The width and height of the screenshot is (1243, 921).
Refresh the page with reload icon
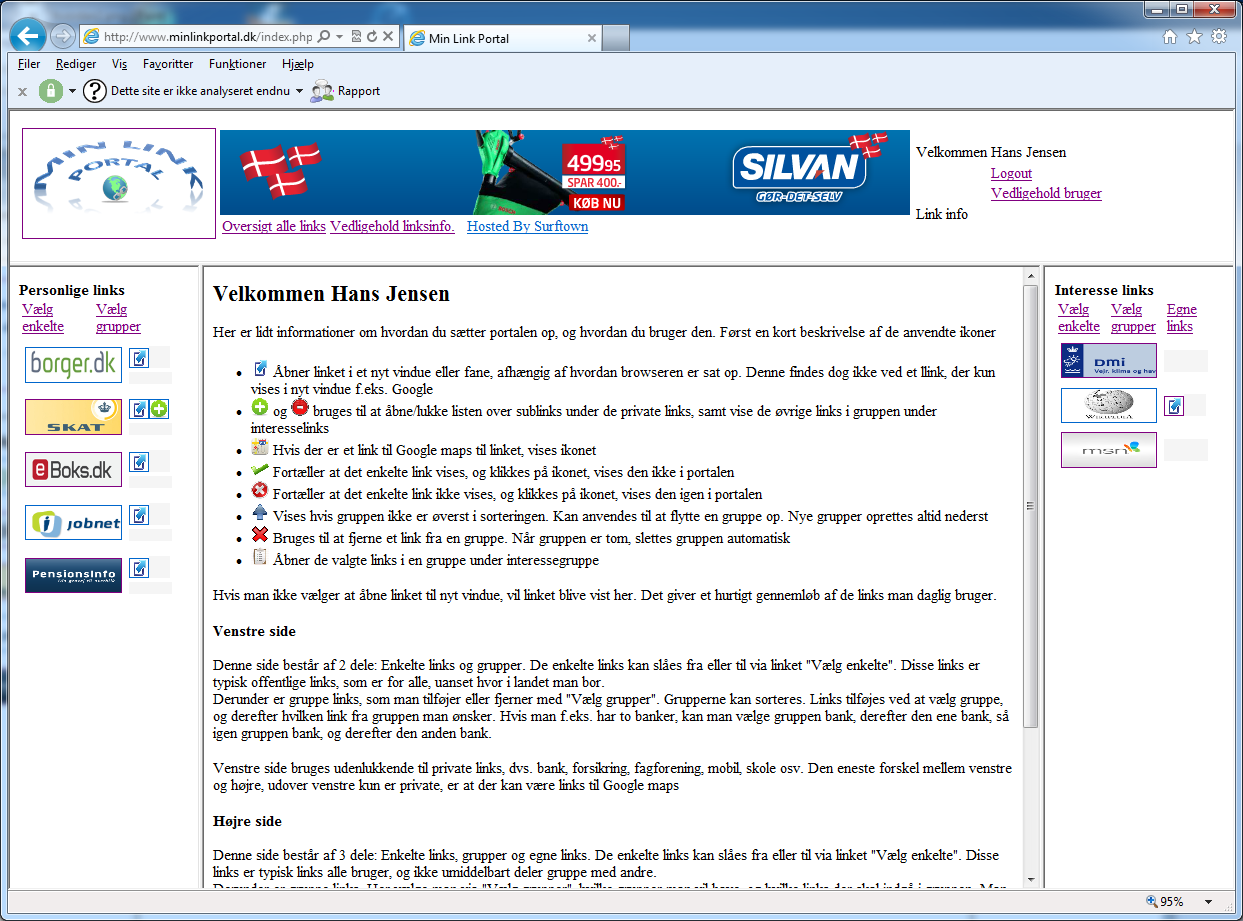[x=372, y=37]
